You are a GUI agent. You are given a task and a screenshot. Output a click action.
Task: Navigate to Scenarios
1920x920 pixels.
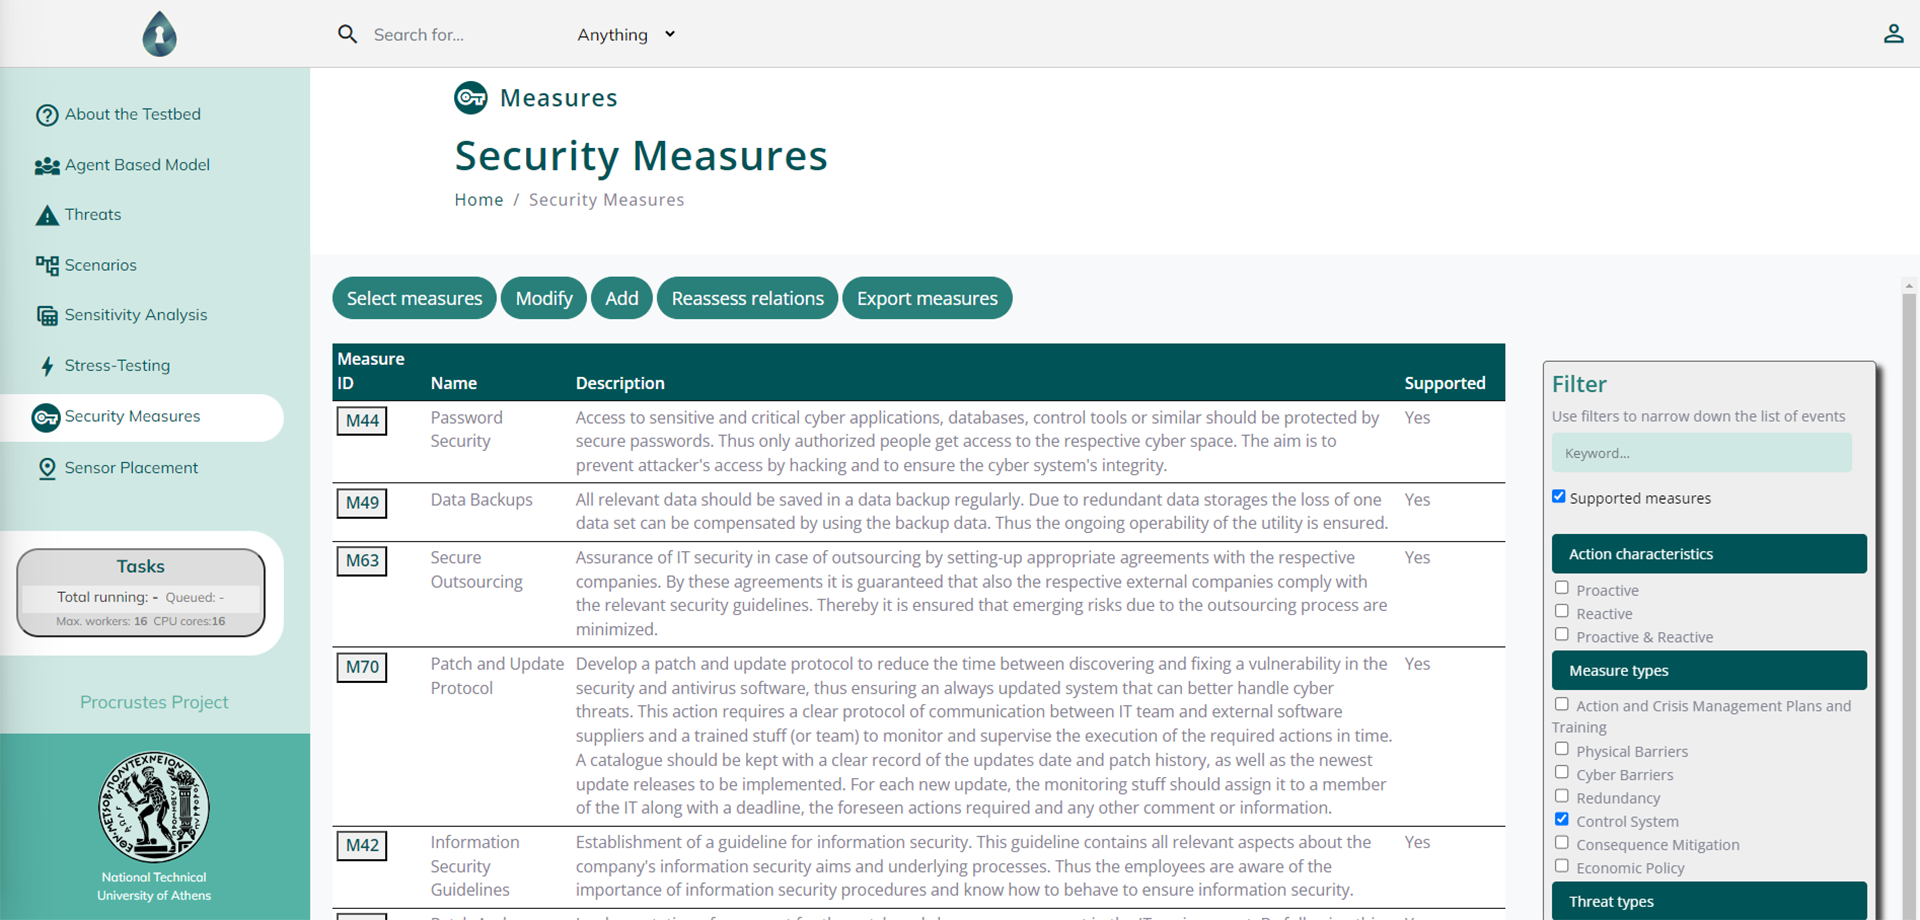(x=101, y=265)
